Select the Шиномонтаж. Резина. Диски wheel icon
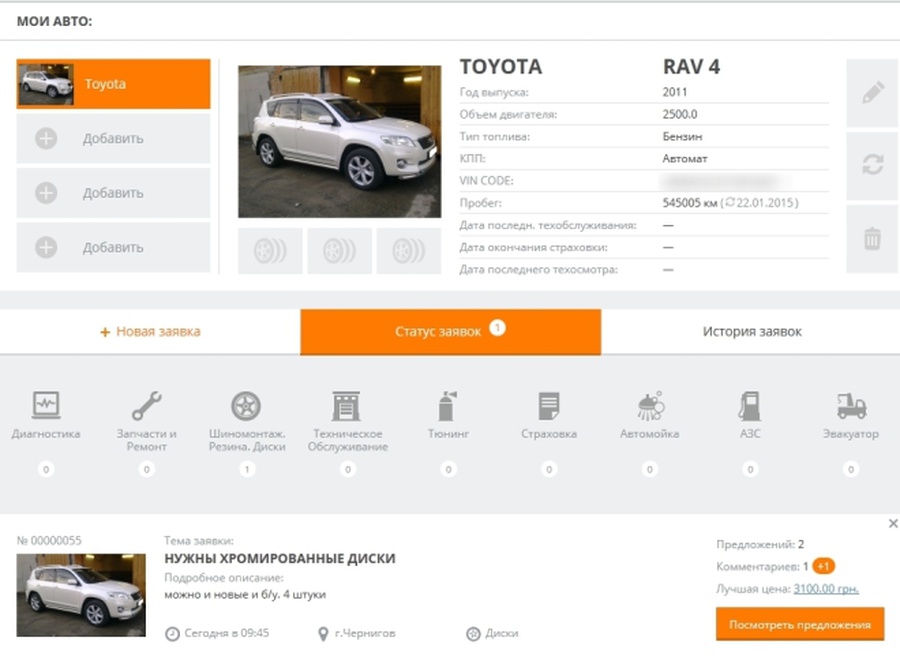Image resolution: width=900 pixels, height=660 pixels. pyautogui.click(x=246, y=405)
